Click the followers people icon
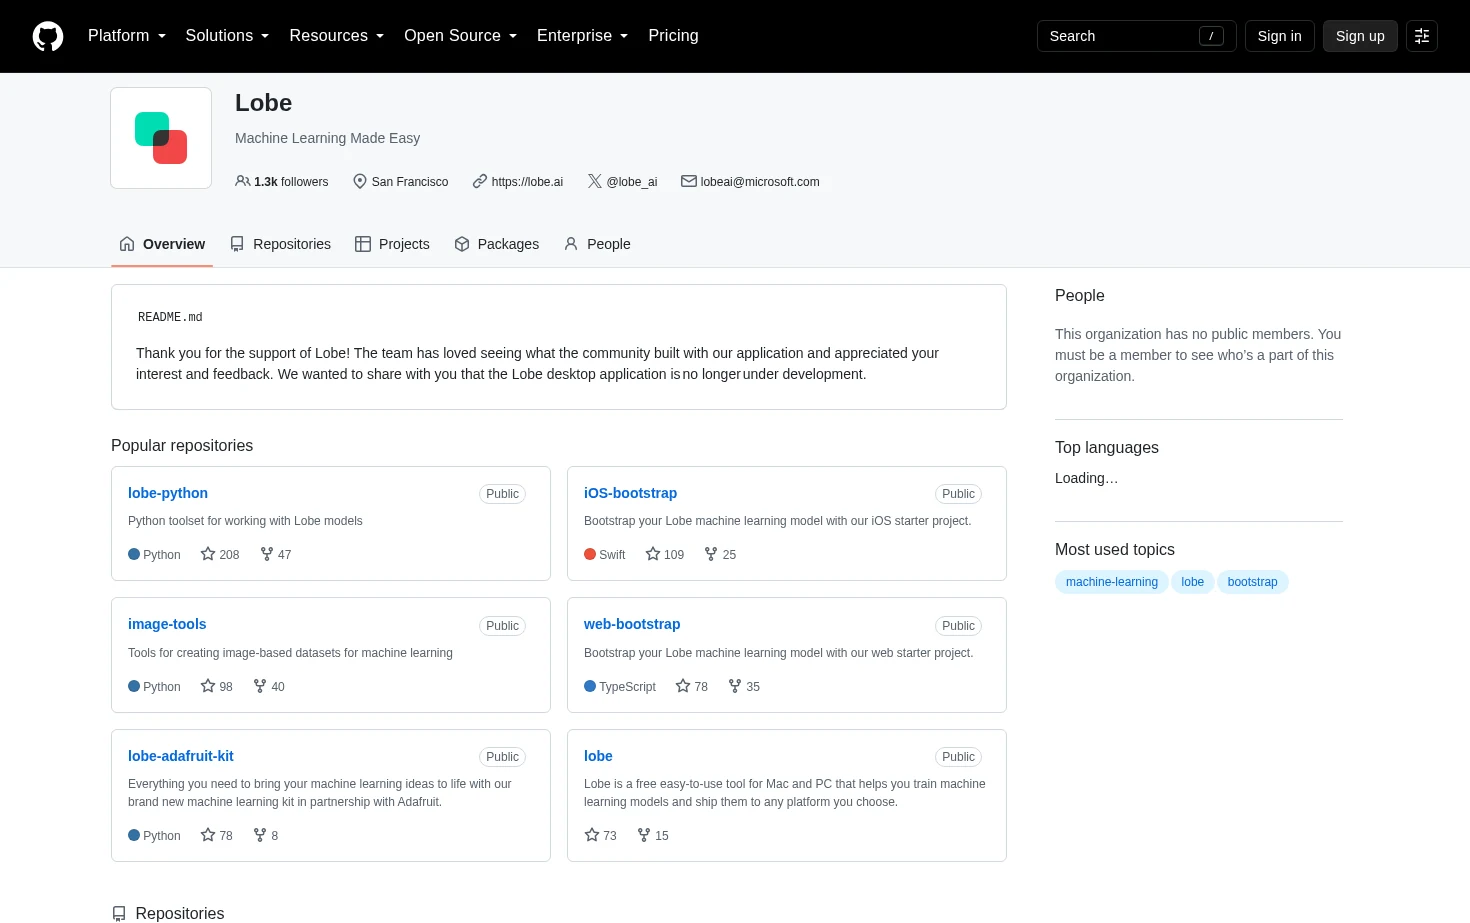 (242, 181)
